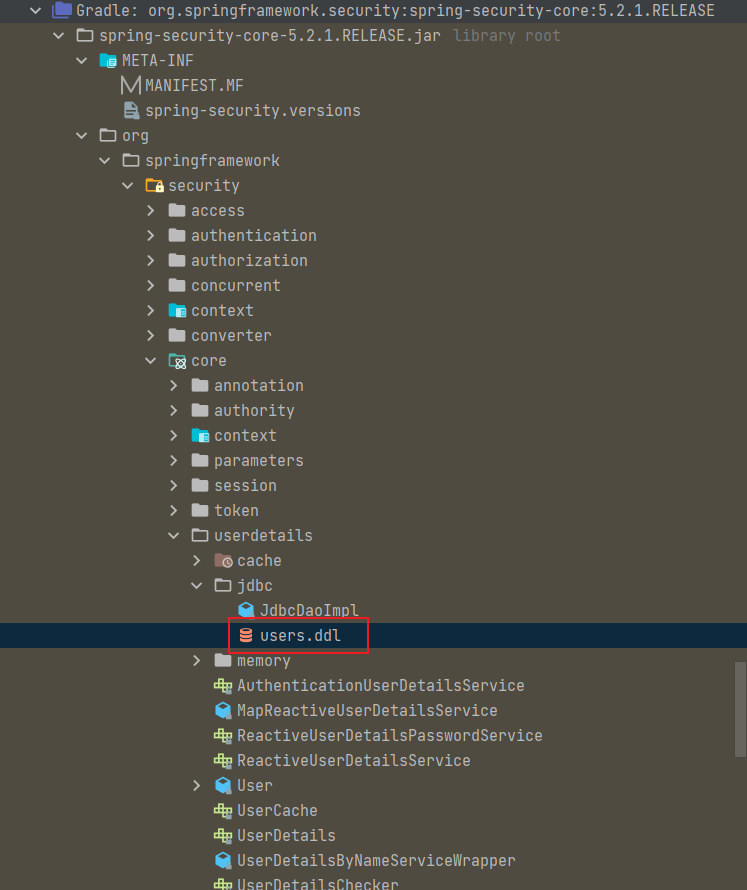Click the UserDetailsByNameServiceWrapper class icon
747x890 pixels.
(223, 860)
